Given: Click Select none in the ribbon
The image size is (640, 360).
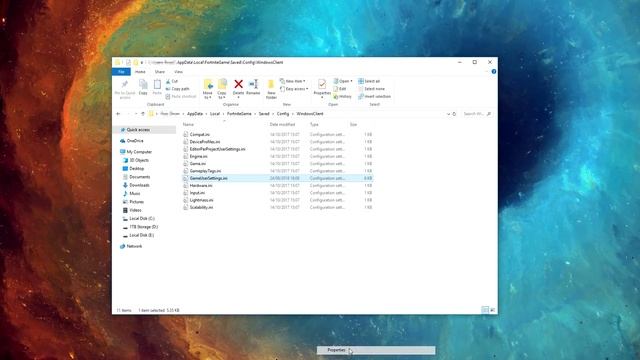Looking at the screenshot, I should click(371, 89).
